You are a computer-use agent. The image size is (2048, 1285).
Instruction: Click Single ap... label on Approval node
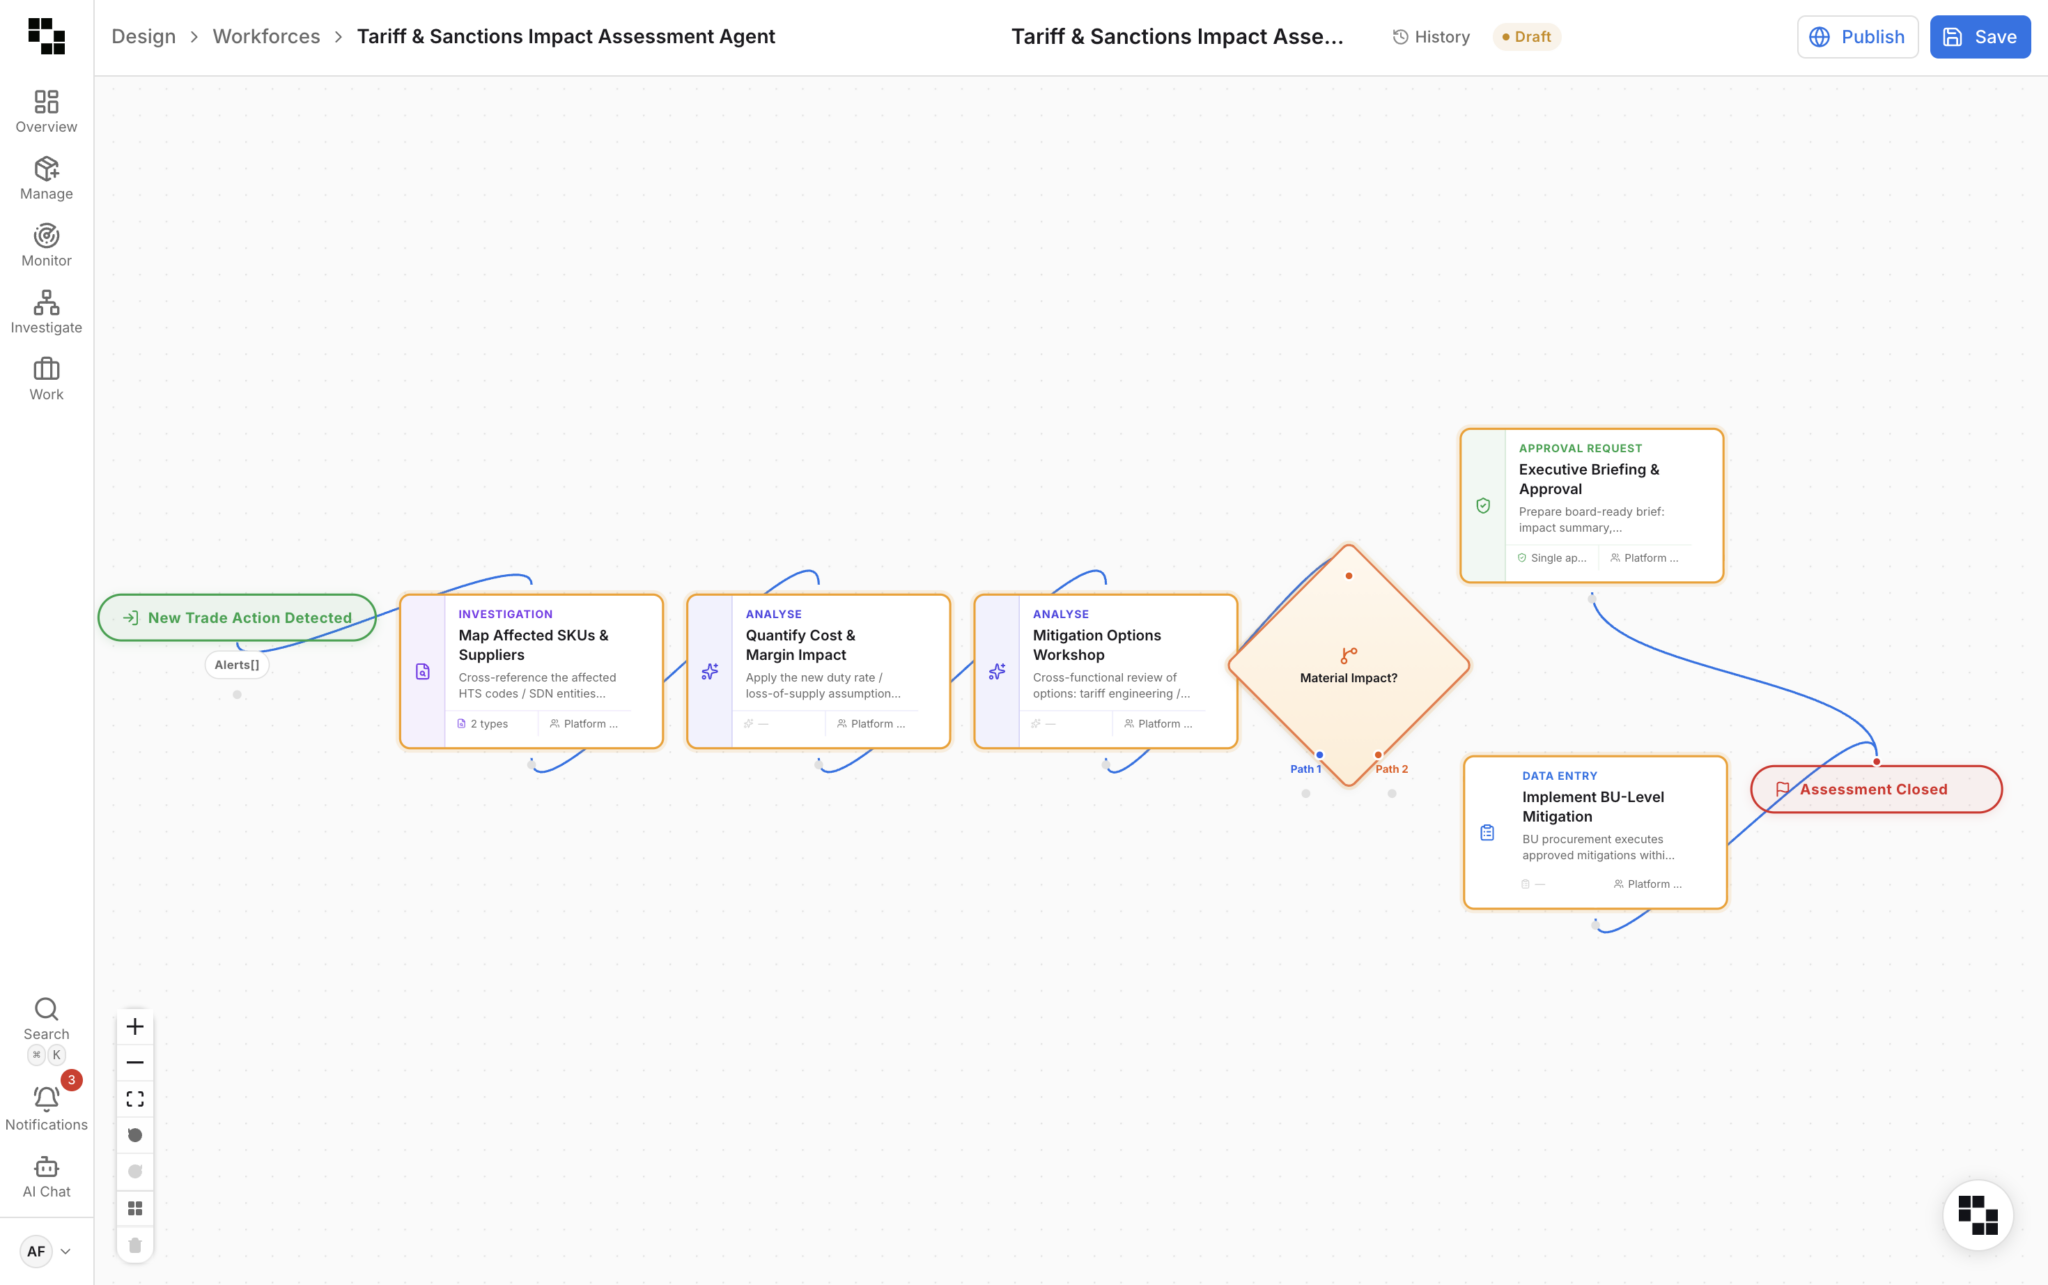coord(1551,557)
